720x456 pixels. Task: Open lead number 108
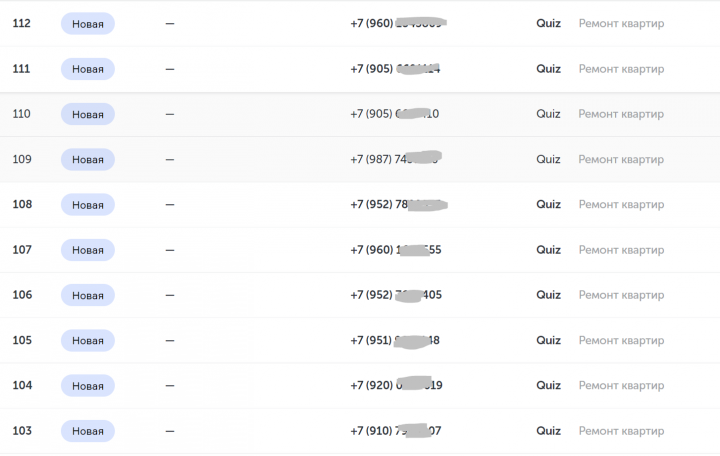[x=21, y=204]
